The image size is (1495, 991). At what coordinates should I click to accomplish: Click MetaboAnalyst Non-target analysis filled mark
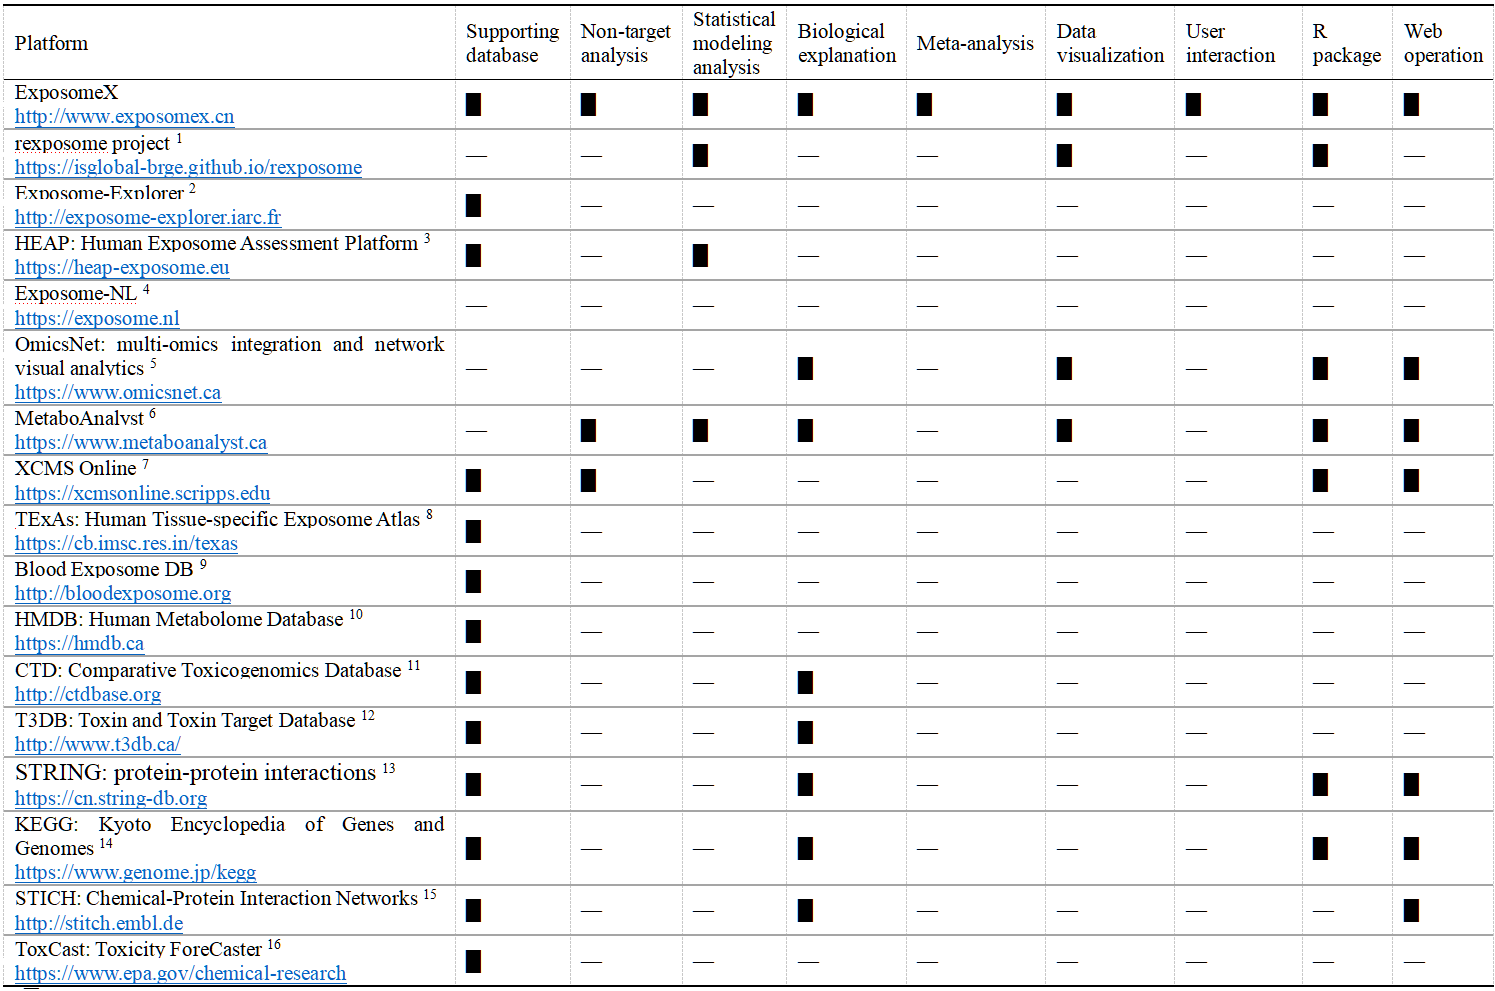pyautogui.click(x=588, y=430)
